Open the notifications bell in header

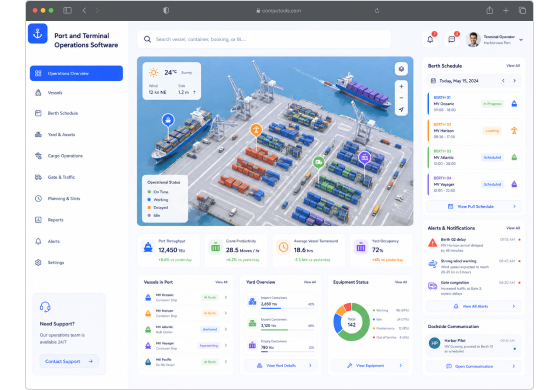(430, 39)
